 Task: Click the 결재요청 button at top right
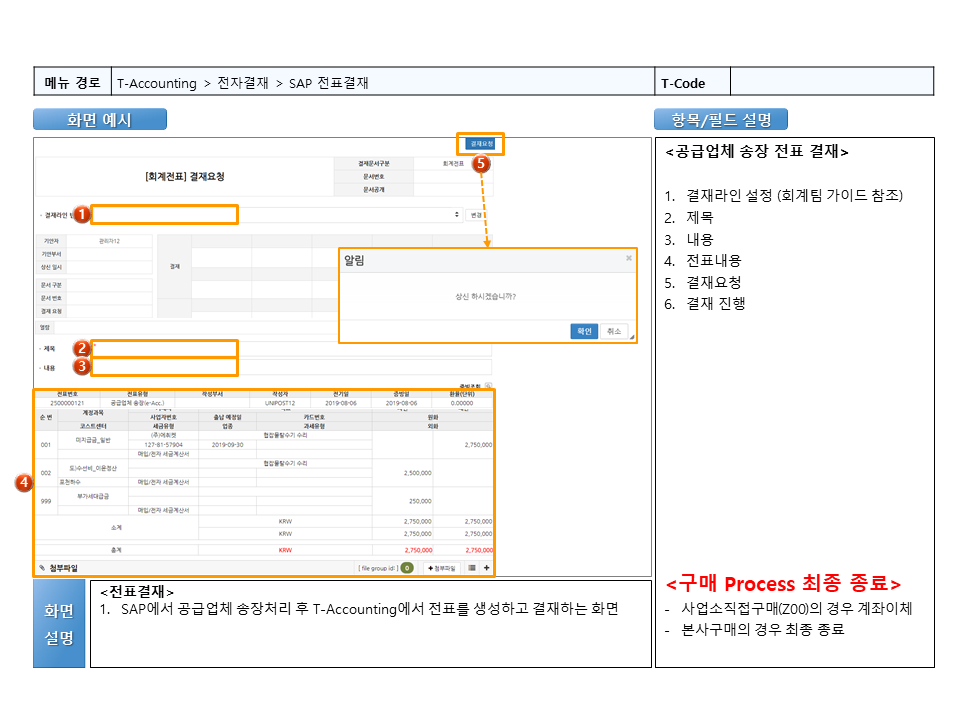[481, 144]
